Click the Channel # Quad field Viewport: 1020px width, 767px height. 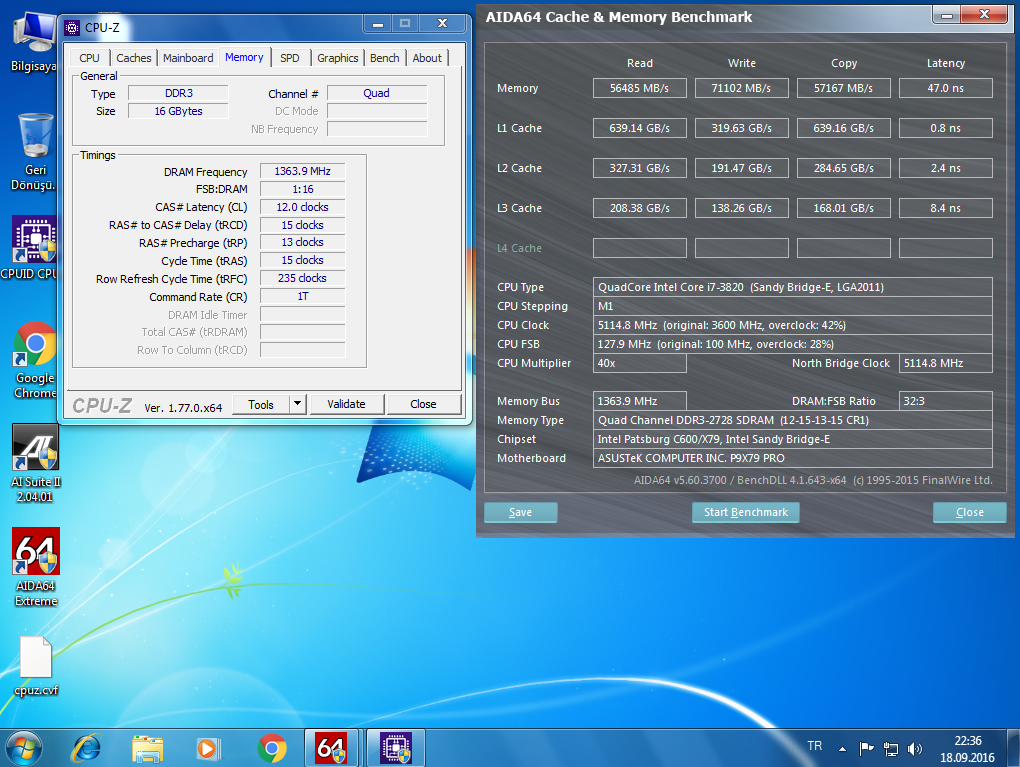pos(377,93)
